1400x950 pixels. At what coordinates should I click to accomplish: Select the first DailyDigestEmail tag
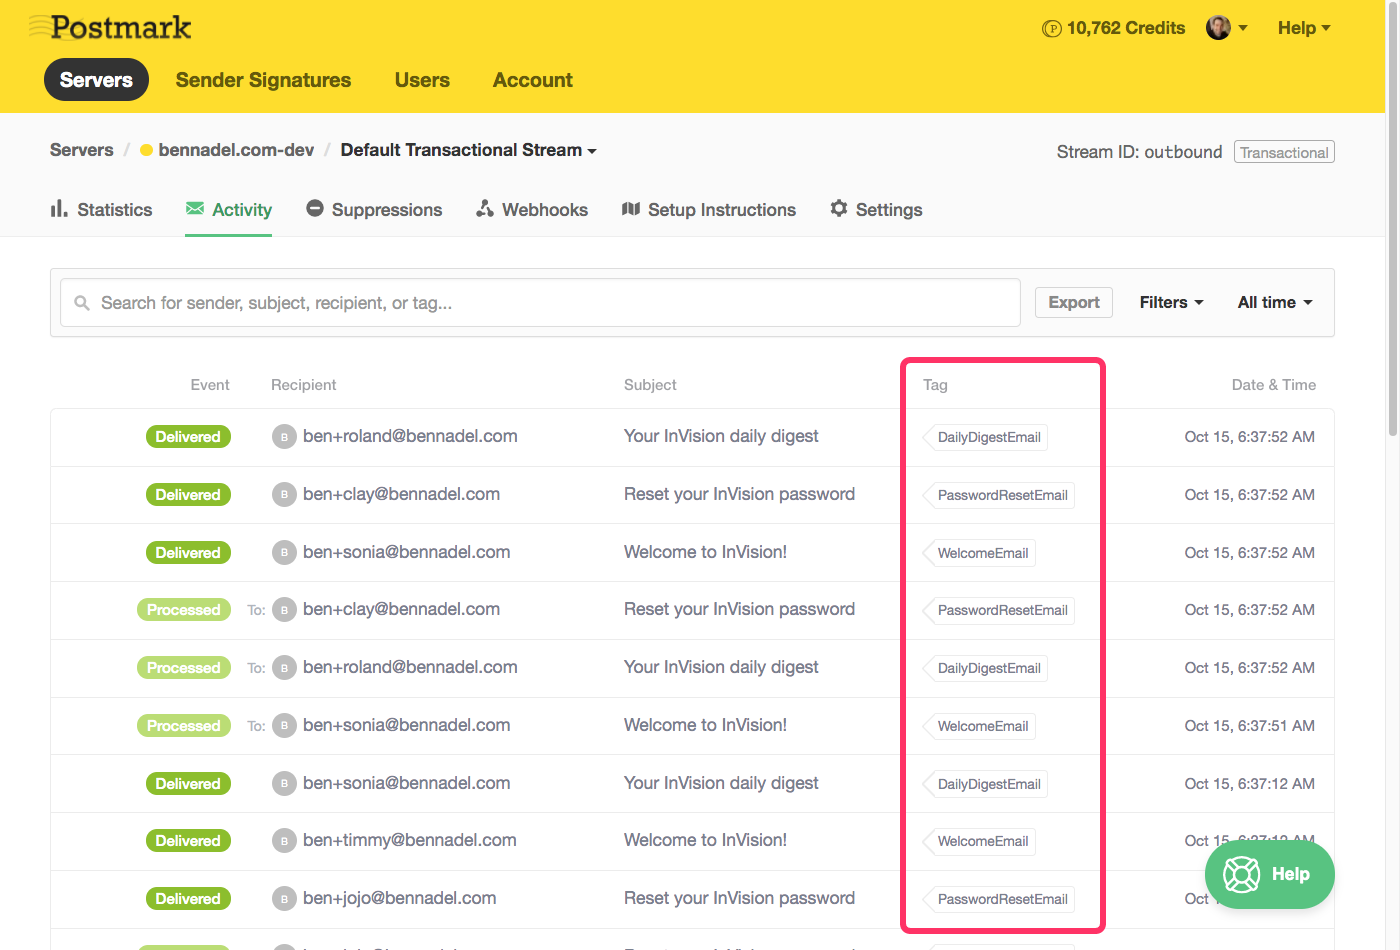(988, 437)
